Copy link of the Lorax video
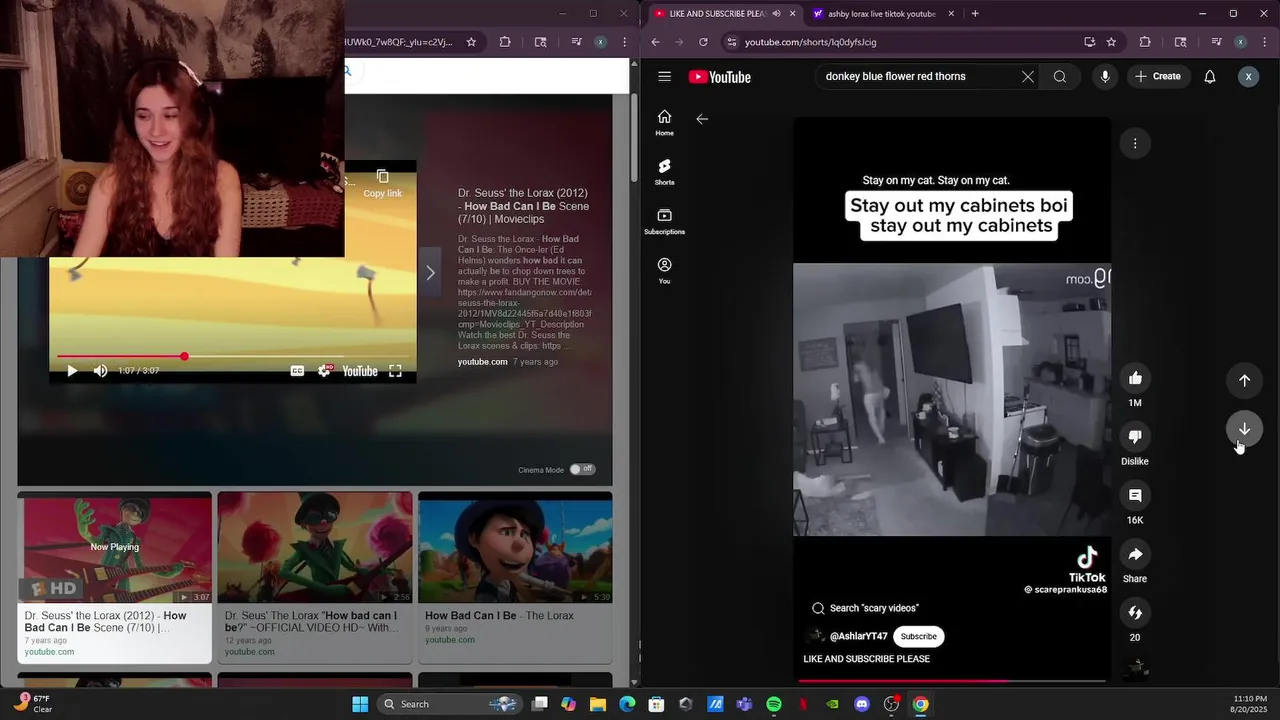Screen dimensions: 1280x720 pyautogui.click(x=382, y=184)
